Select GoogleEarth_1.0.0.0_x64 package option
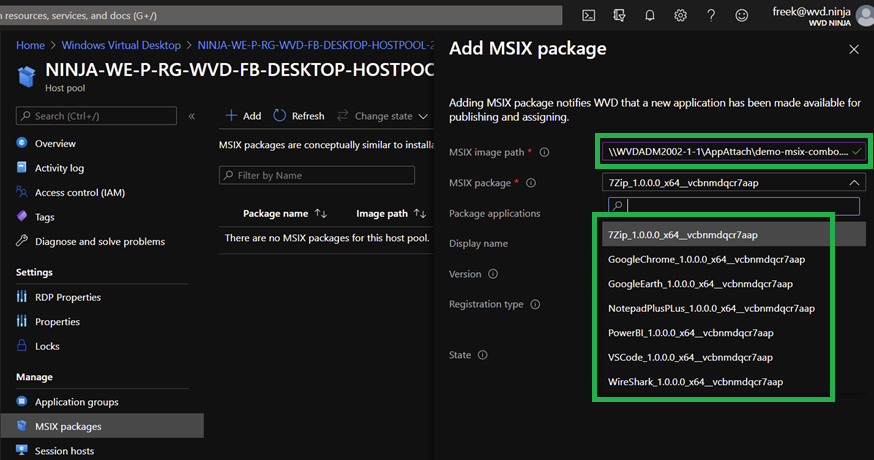The image size is (874, 460). 734,284
